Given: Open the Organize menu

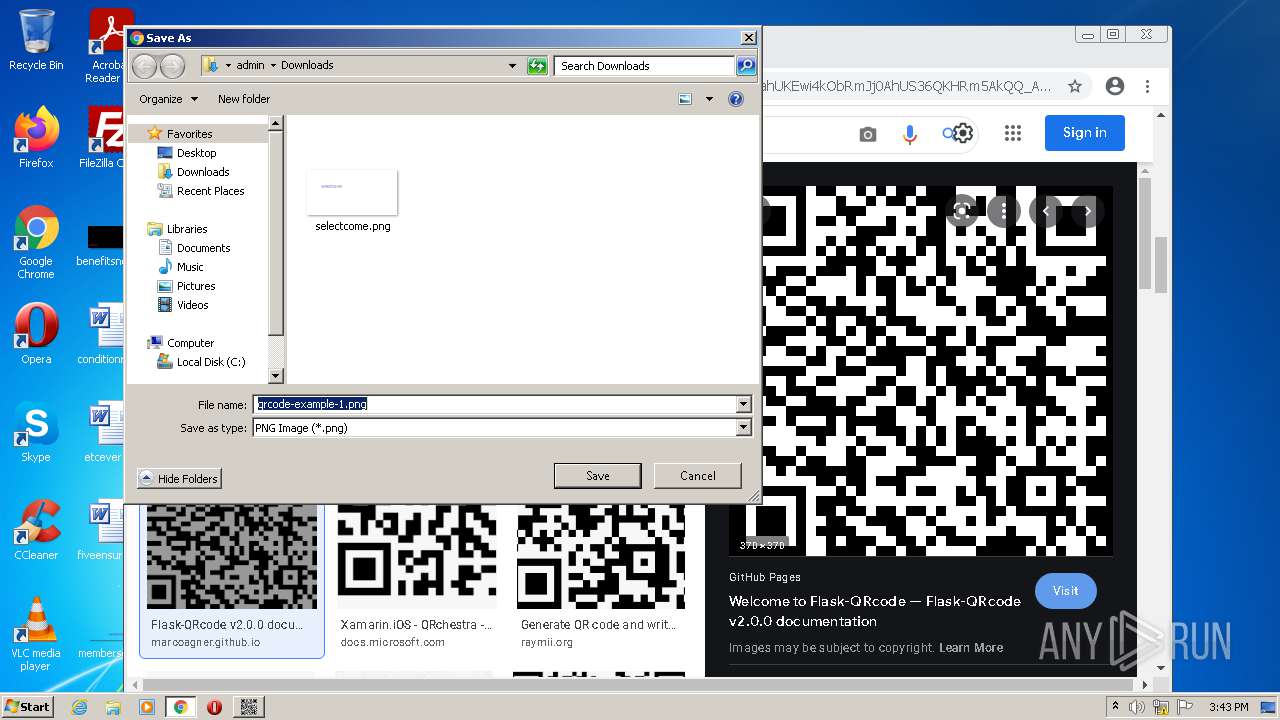Looking at the screenshot, I should (x=168, y=99).
